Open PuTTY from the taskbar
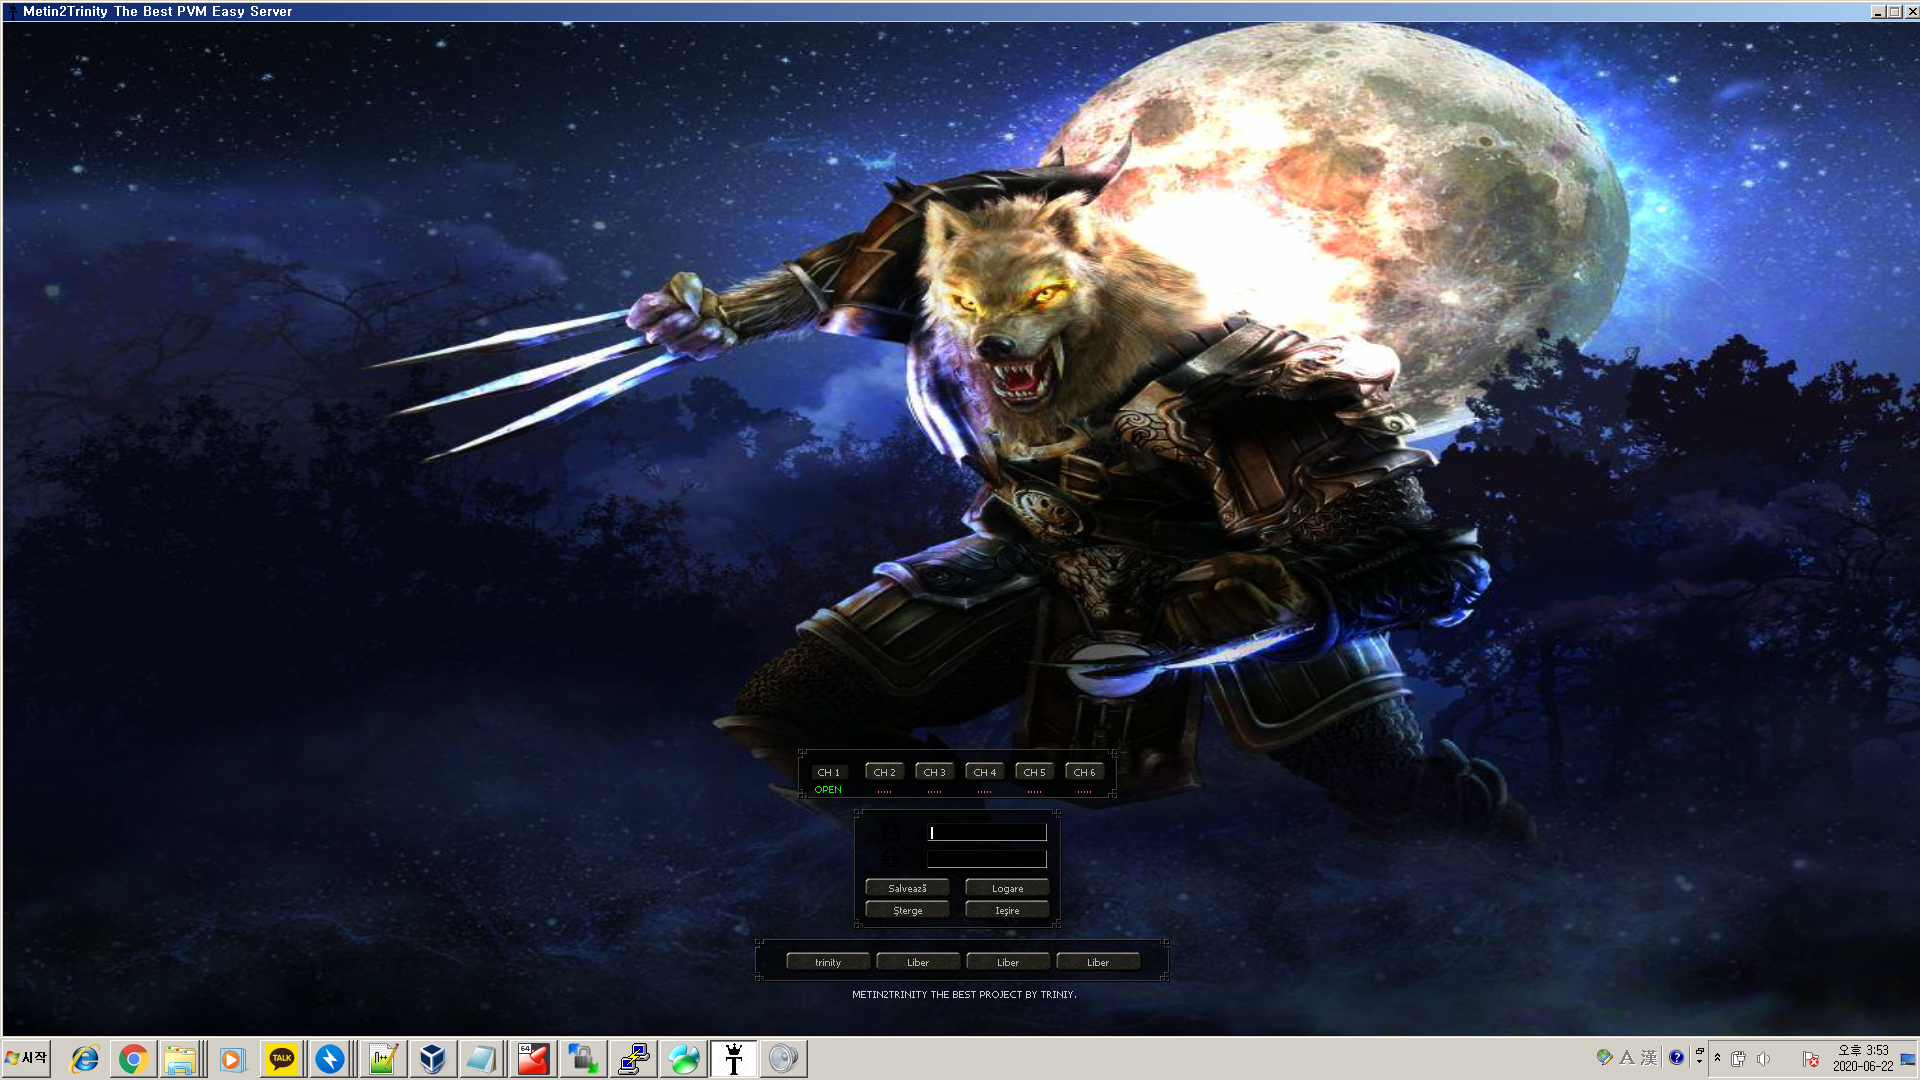Image resolution: width=1920 pixels, height=1080 pixels. 634,1059
